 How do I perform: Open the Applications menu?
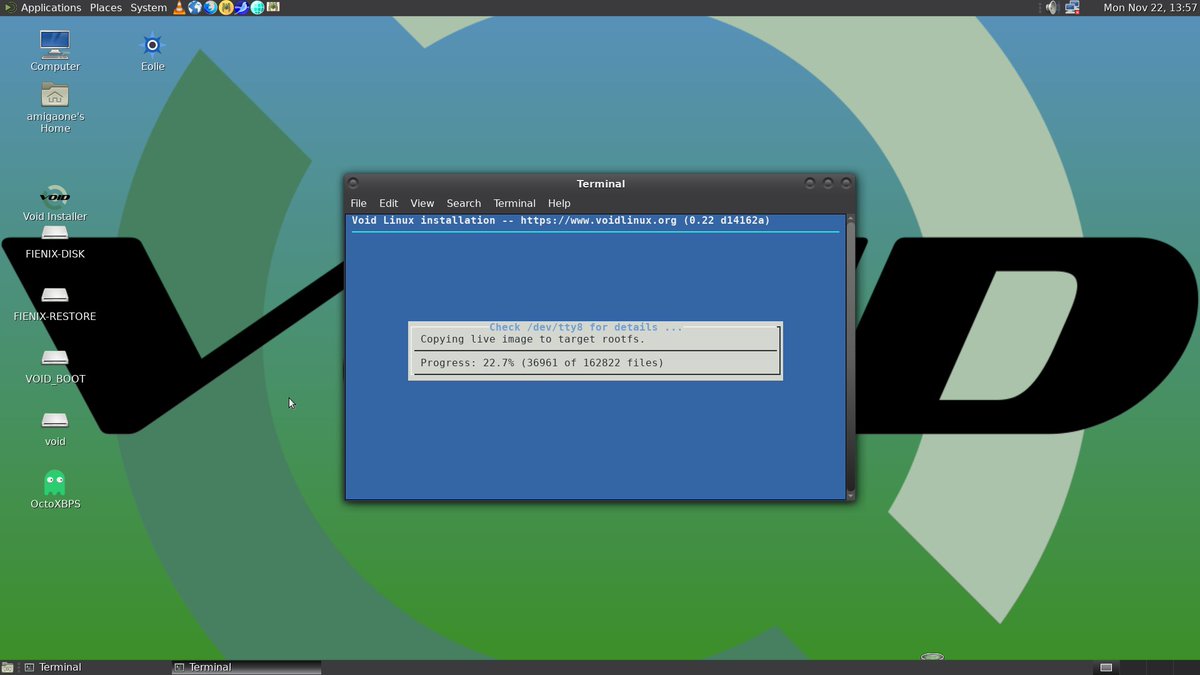(51, 7)
